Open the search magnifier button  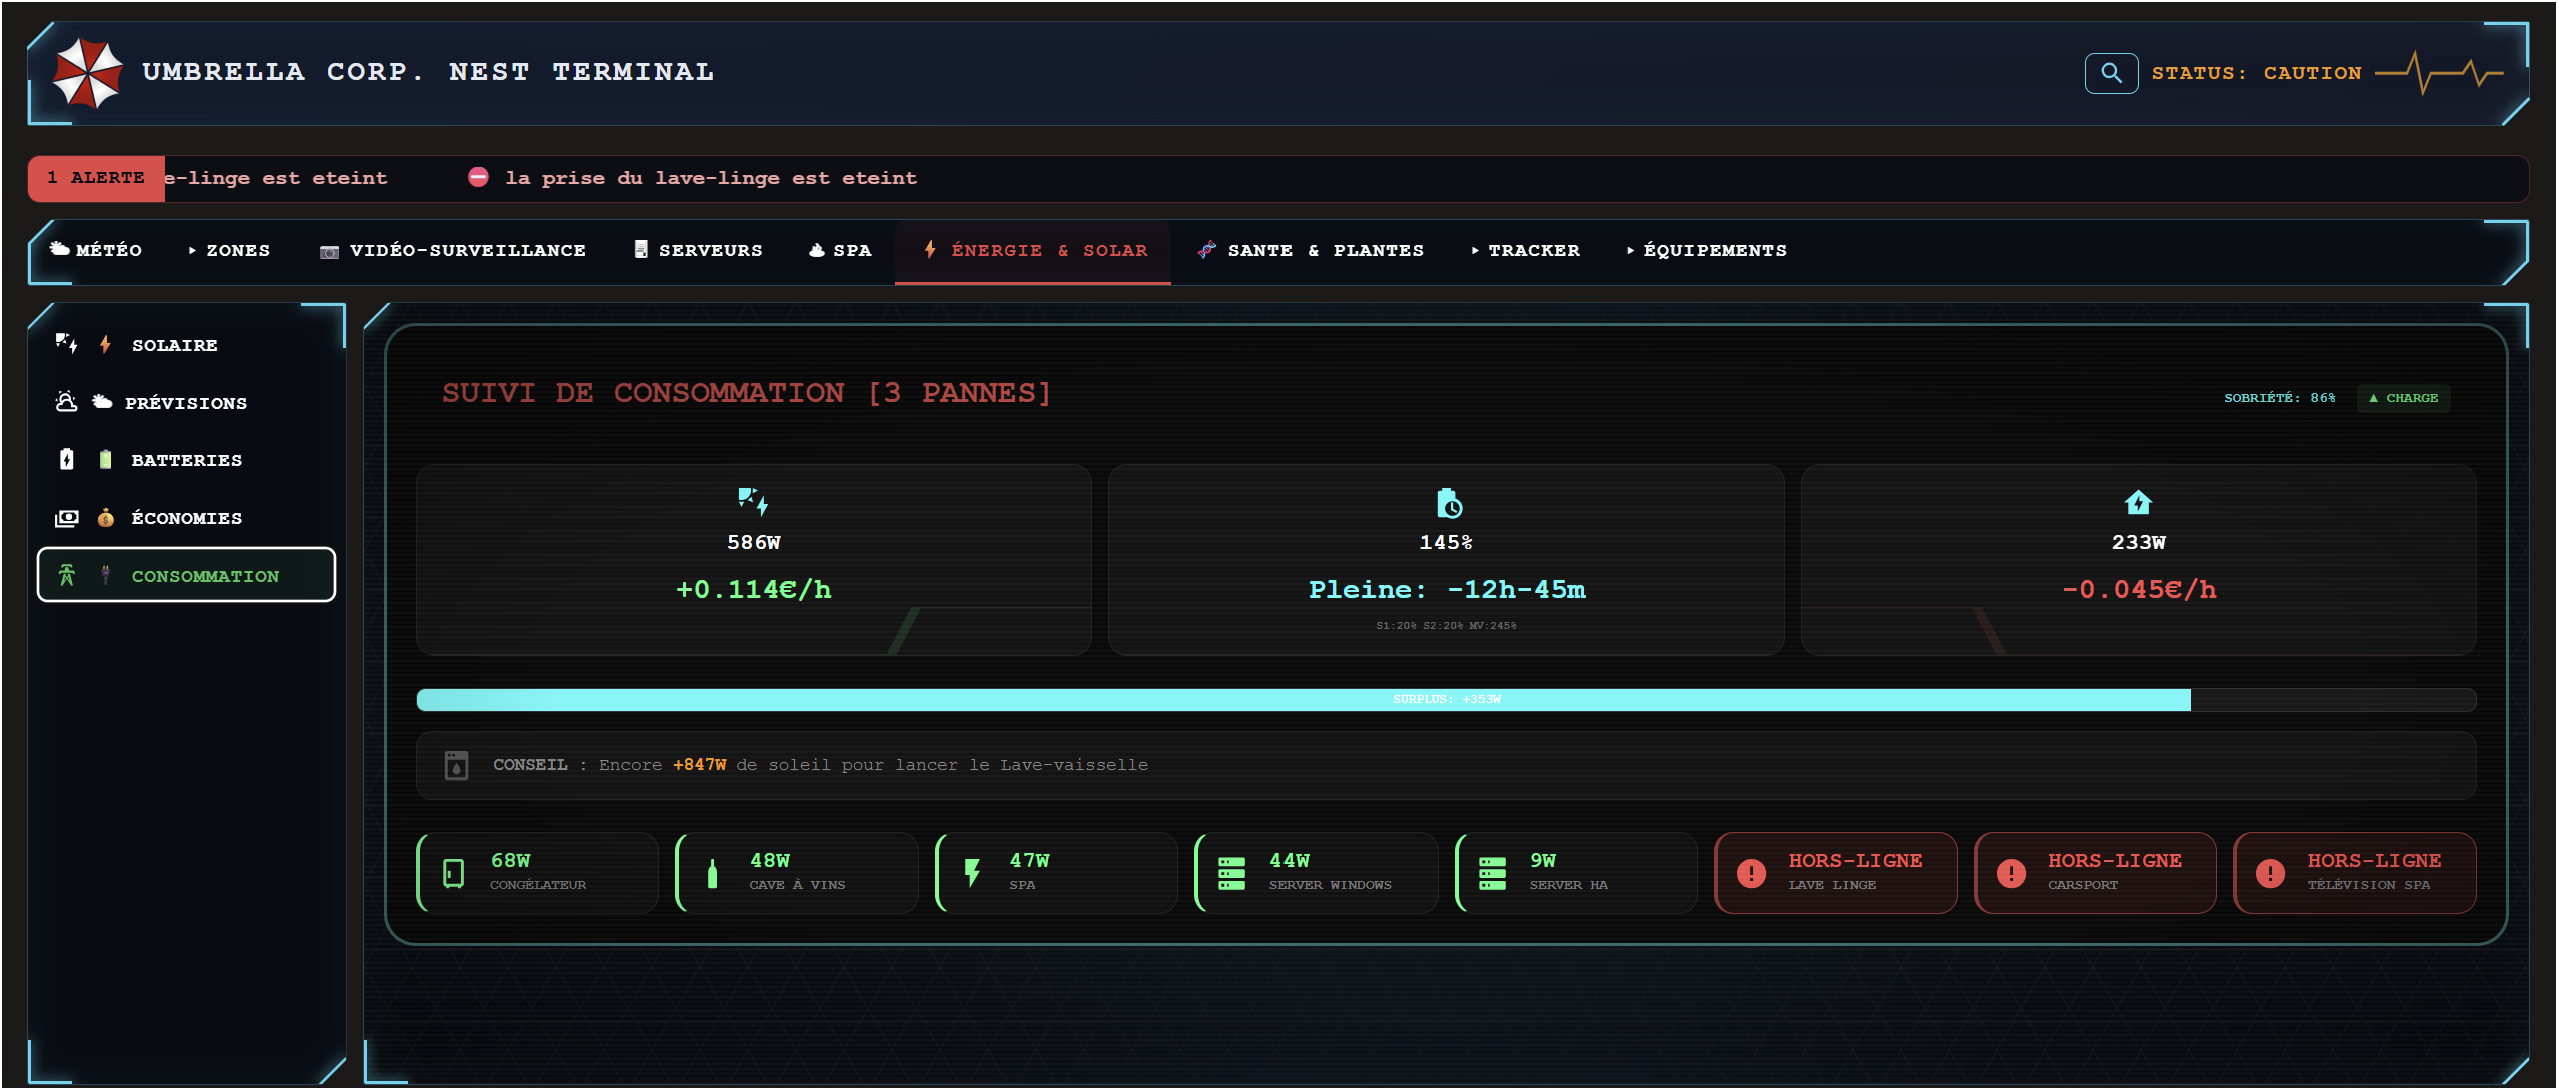tap(2111, 73)
